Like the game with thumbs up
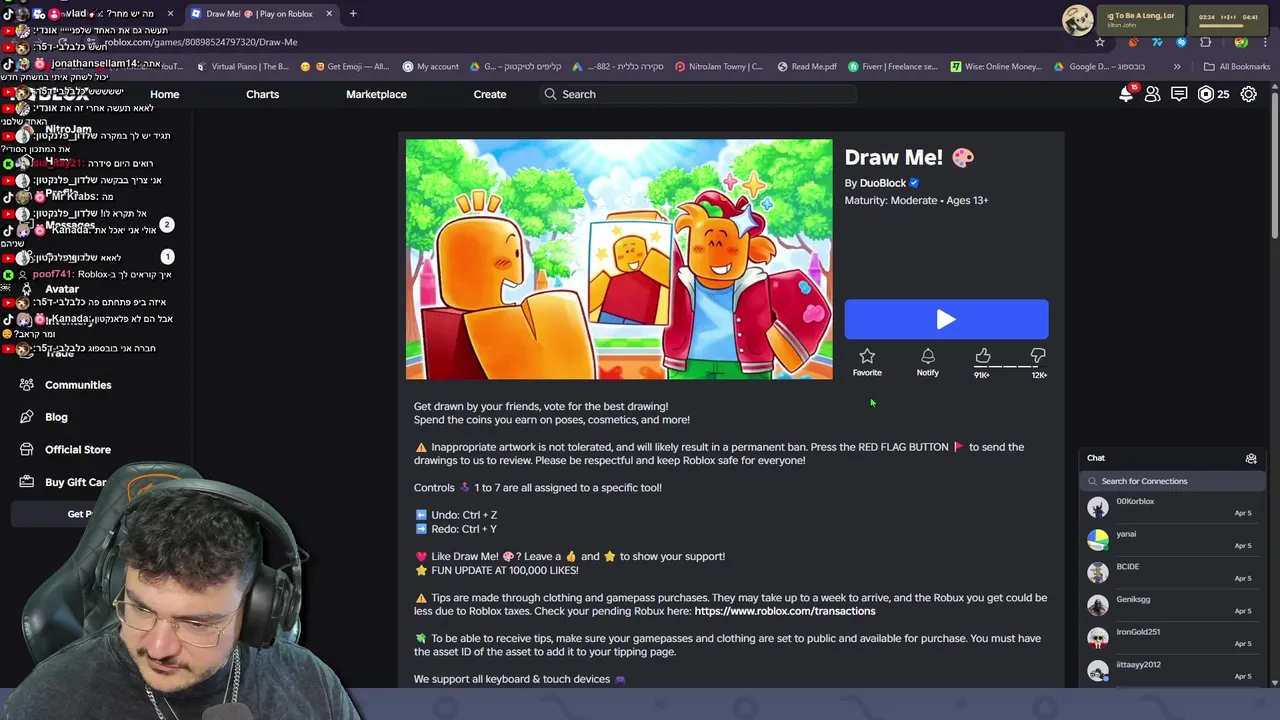 pyautogui.click(x=983, y=357)
